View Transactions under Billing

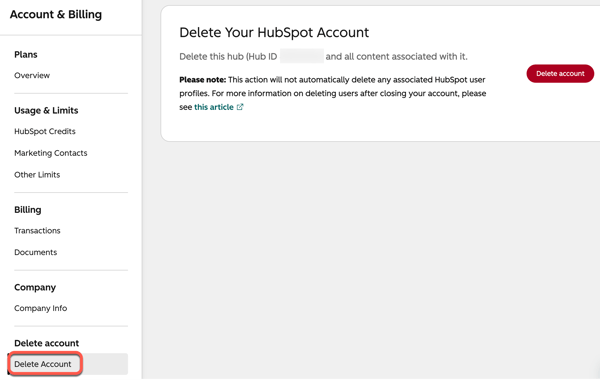coord(37,231)
